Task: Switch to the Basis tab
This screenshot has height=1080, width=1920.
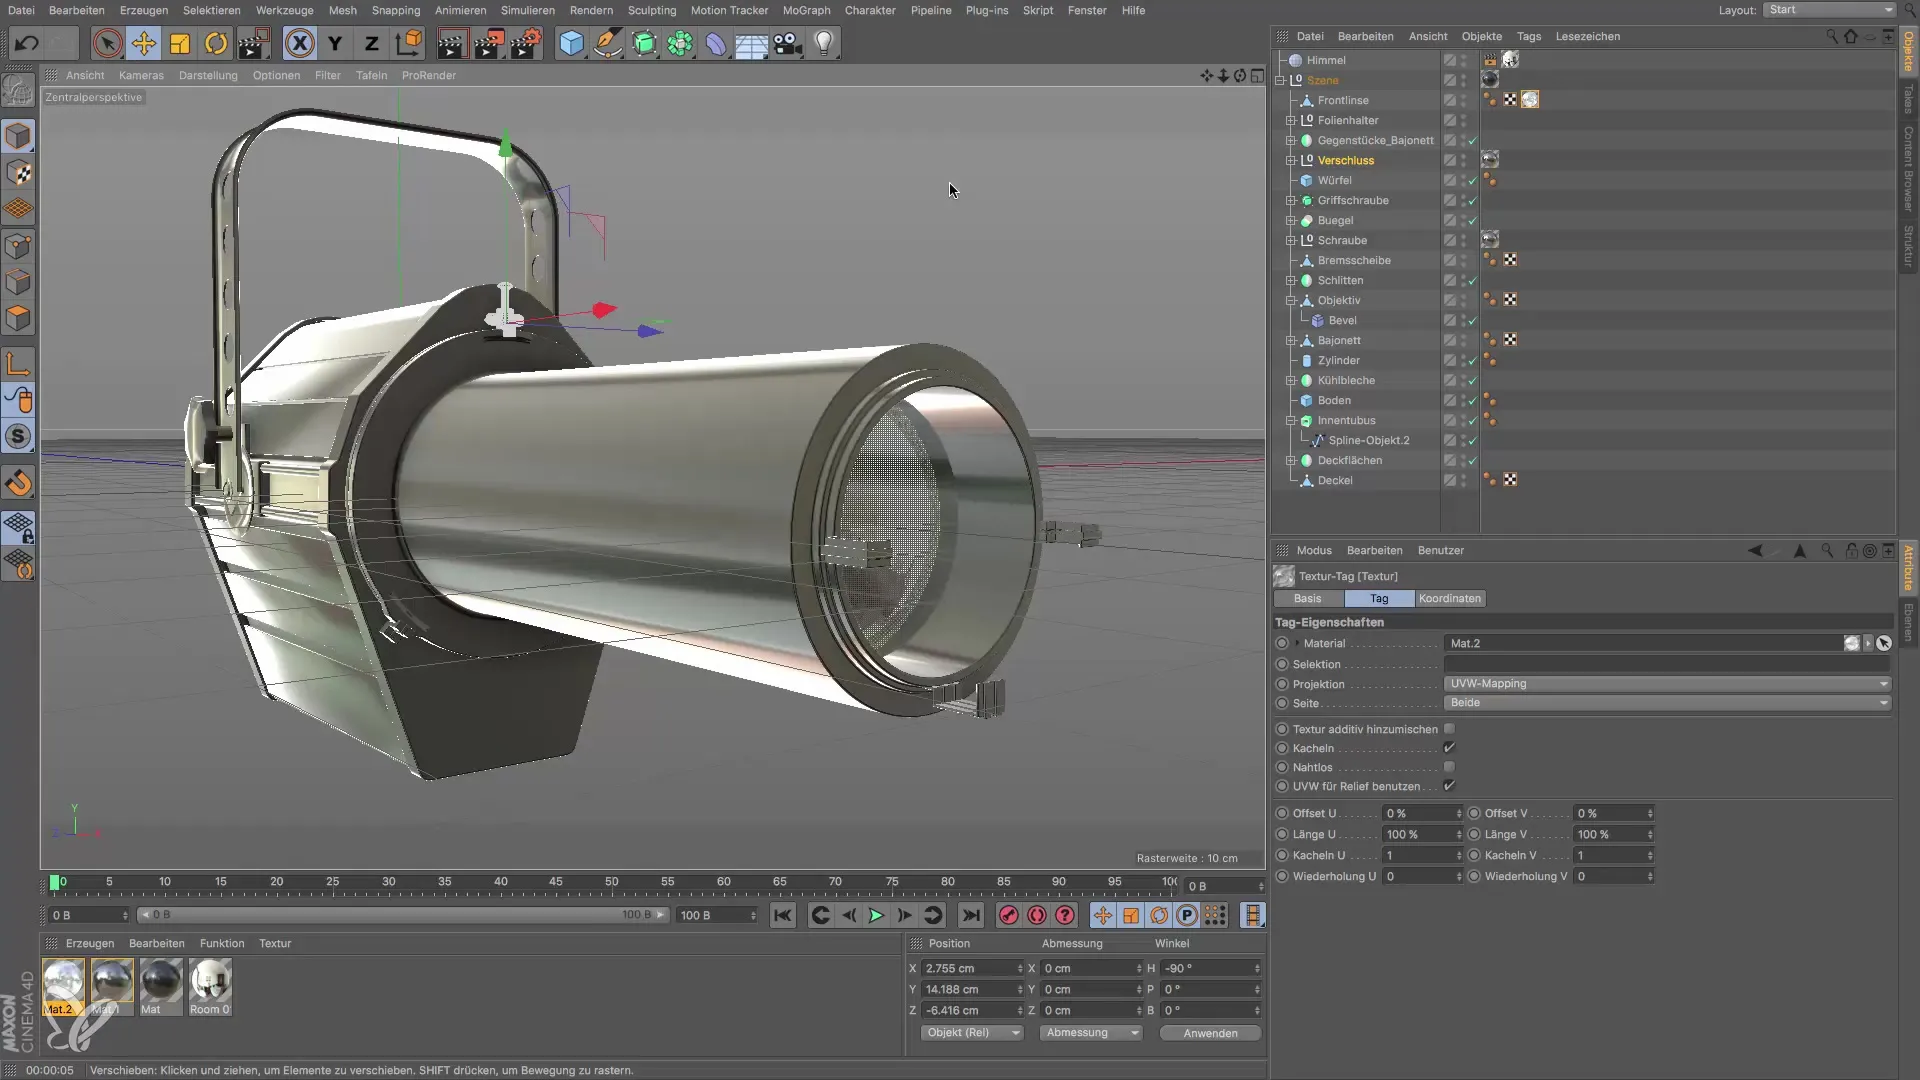Action: pos(1308,598)
